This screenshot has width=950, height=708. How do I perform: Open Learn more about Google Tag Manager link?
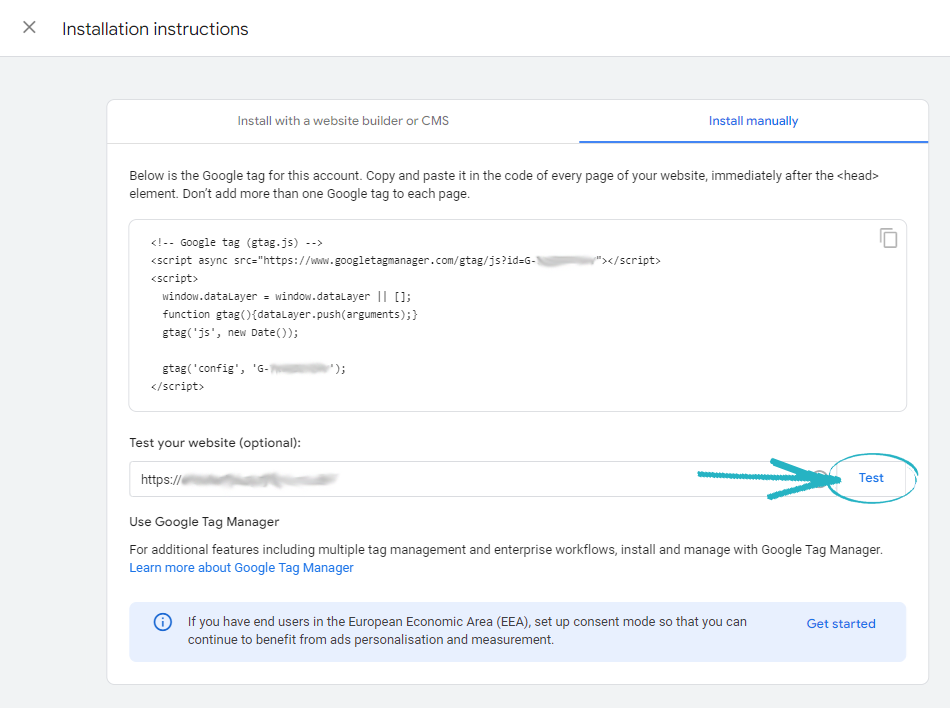[241, 568]
